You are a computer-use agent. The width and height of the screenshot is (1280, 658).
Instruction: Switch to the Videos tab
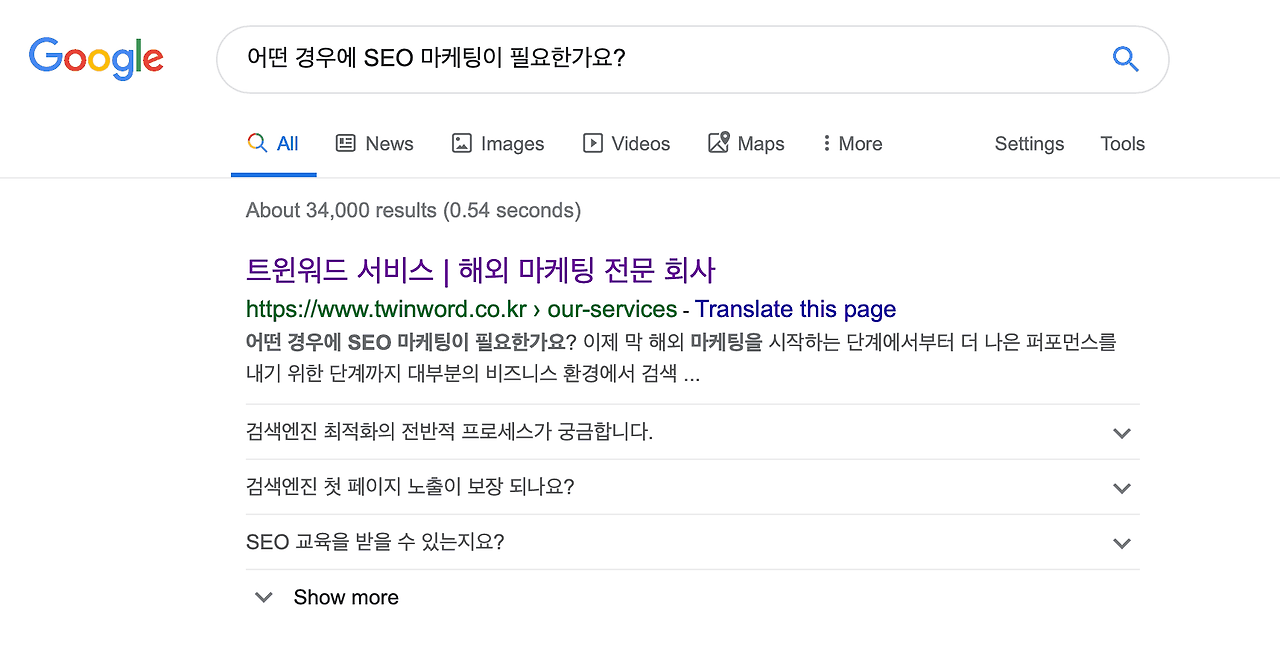(640, 144)
